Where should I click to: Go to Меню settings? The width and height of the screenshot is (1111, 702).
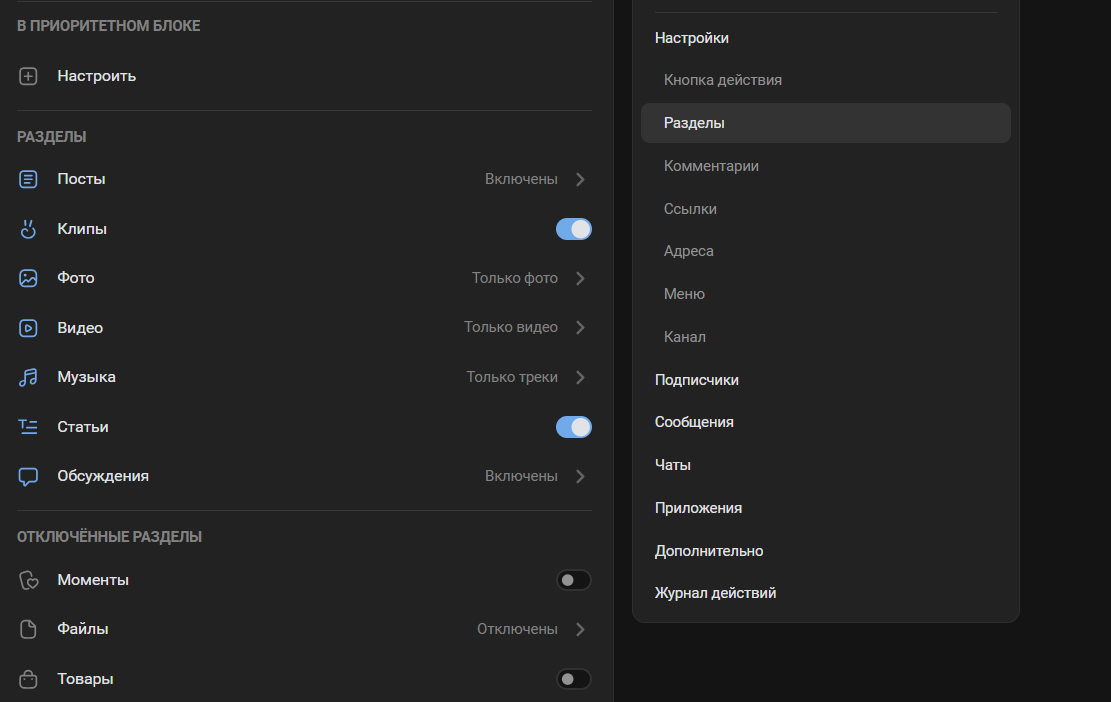684,294
